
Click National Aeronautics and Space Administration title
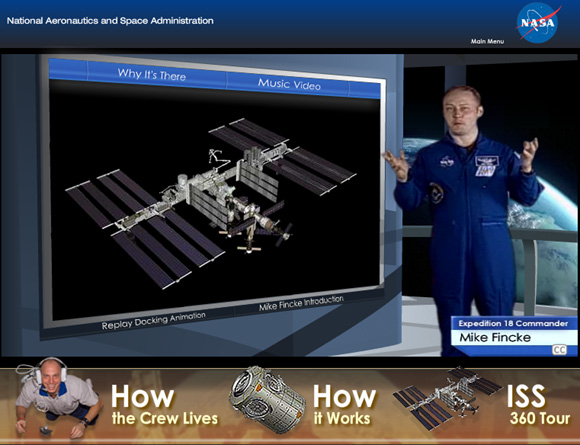(x=110, y=21)
